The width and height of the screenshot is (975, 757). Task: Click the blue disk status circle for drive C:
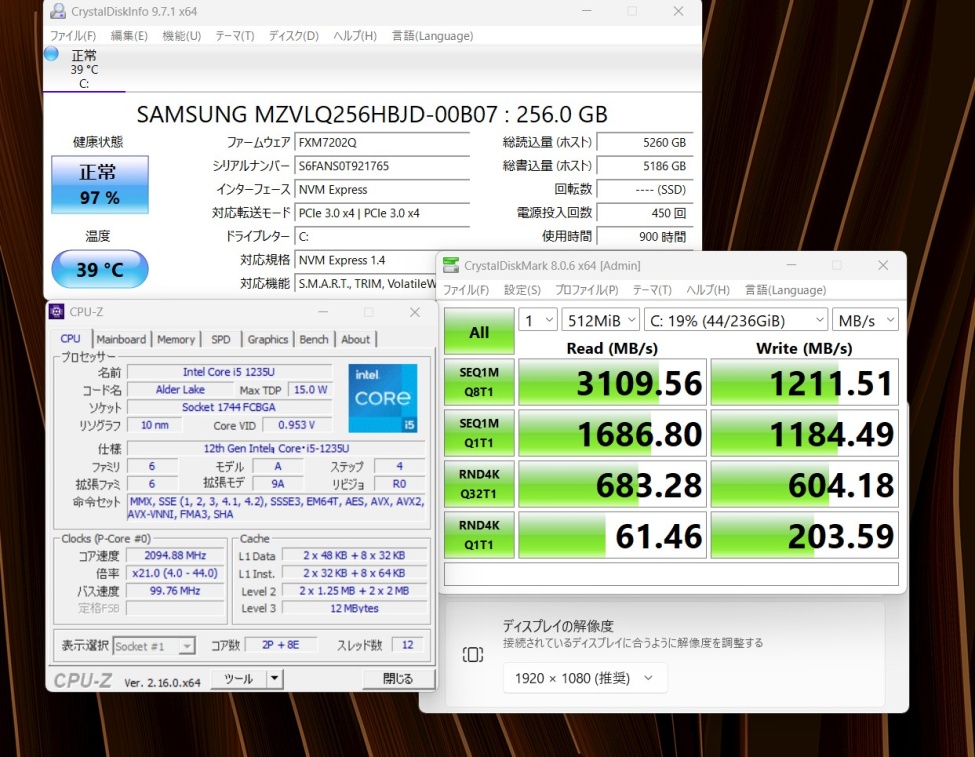(x=52, y=54)
